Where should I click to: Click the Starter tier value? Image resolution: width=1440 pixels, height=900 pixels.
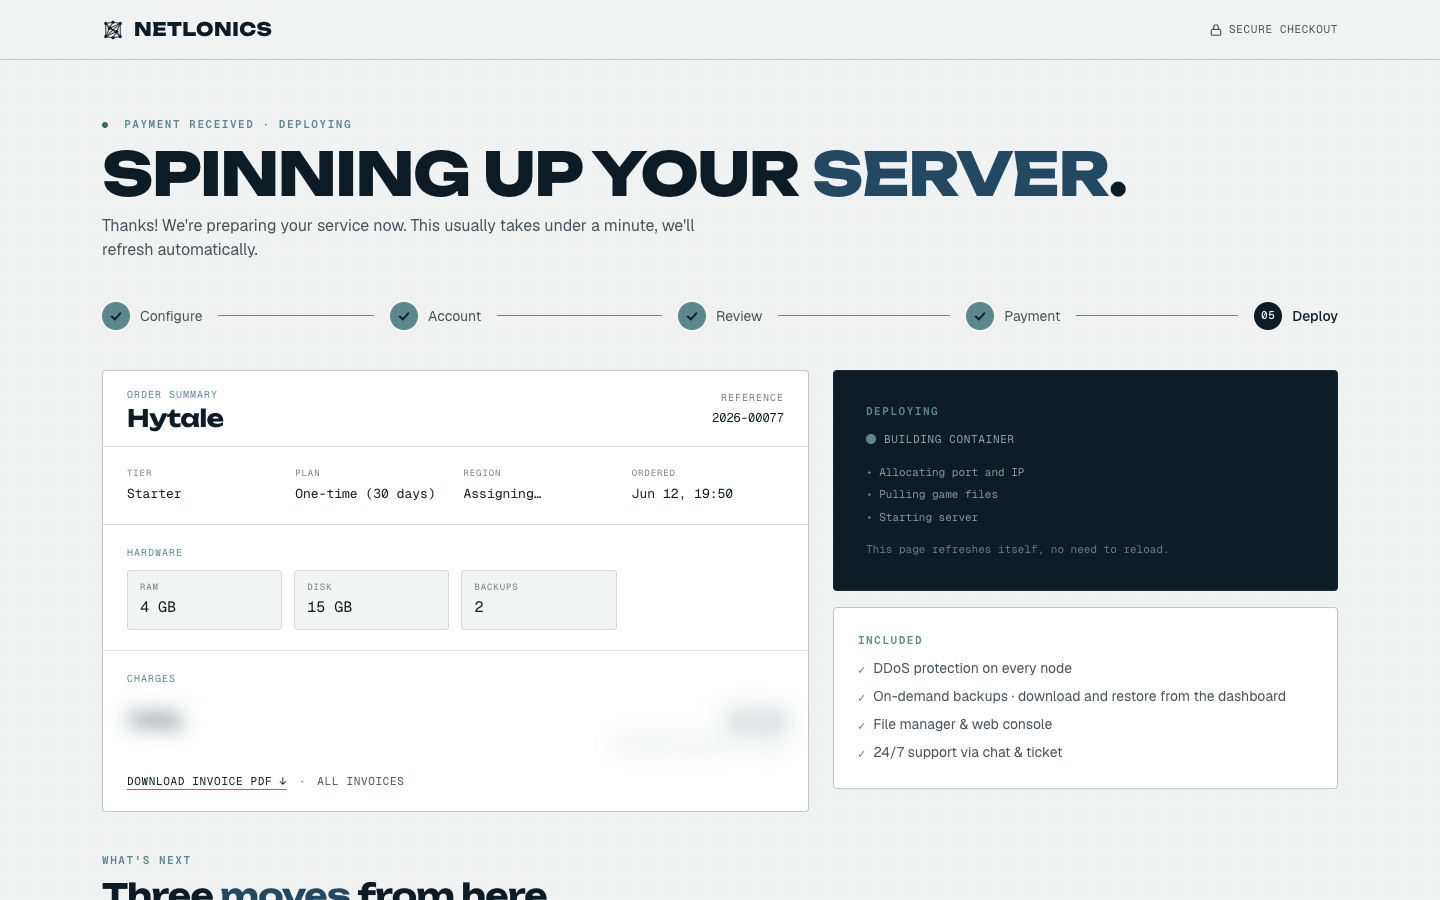[x=154, y=494]
